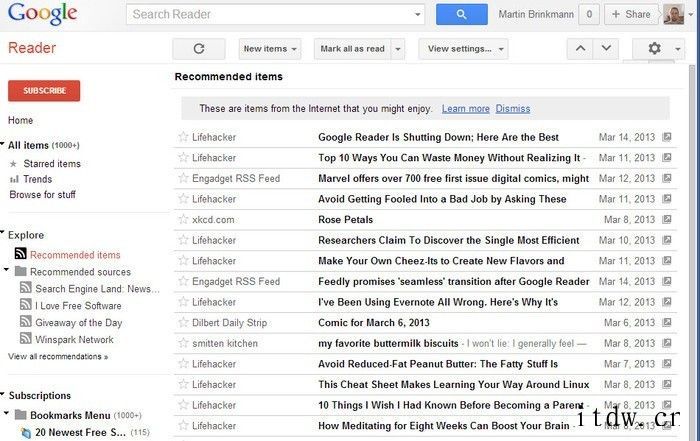The width and height of the screenshot is (700, 441).
Task: Collapse the Recommended sources folder
Action: point(6,269)
